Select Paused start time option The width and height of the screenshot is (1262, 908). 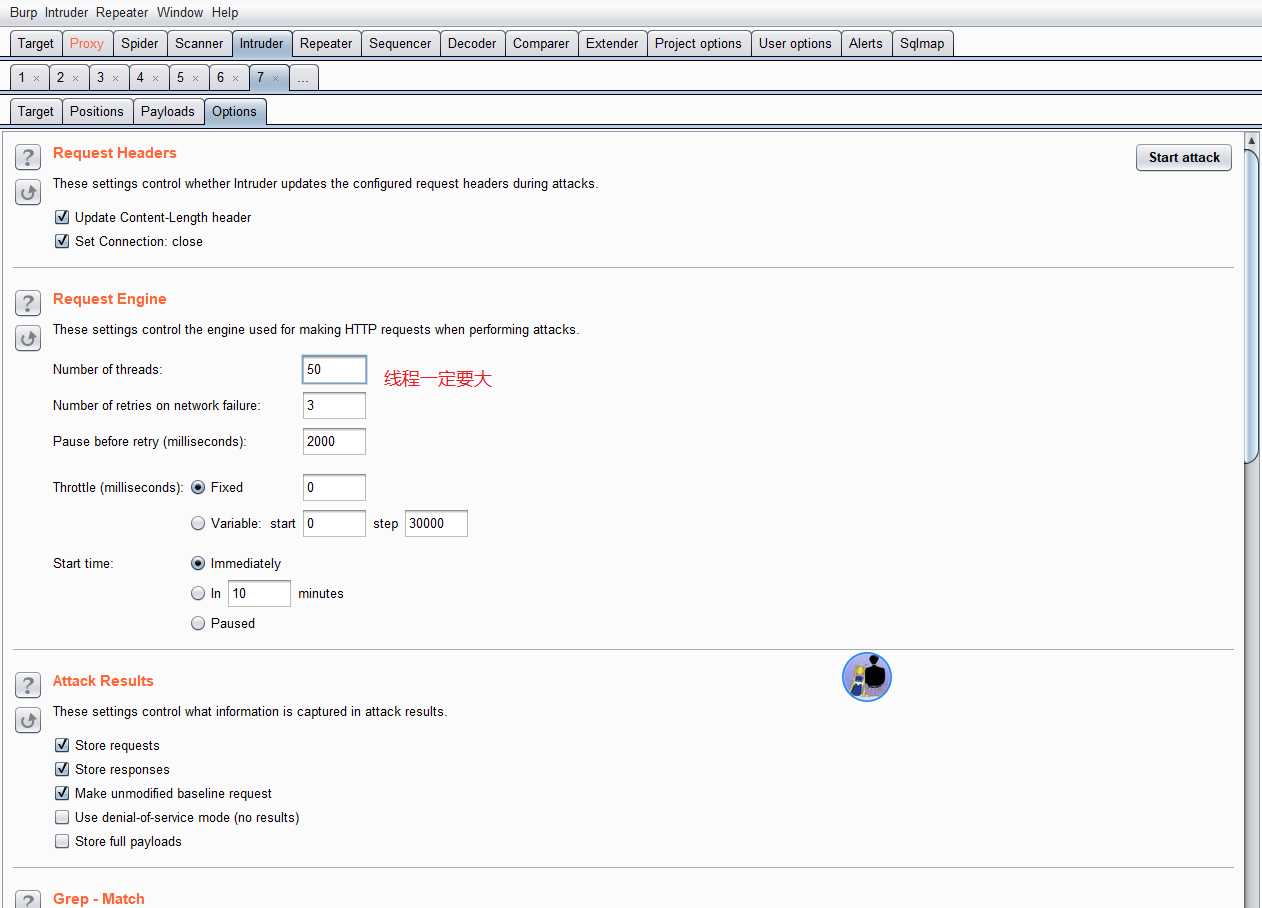point(198,623)
